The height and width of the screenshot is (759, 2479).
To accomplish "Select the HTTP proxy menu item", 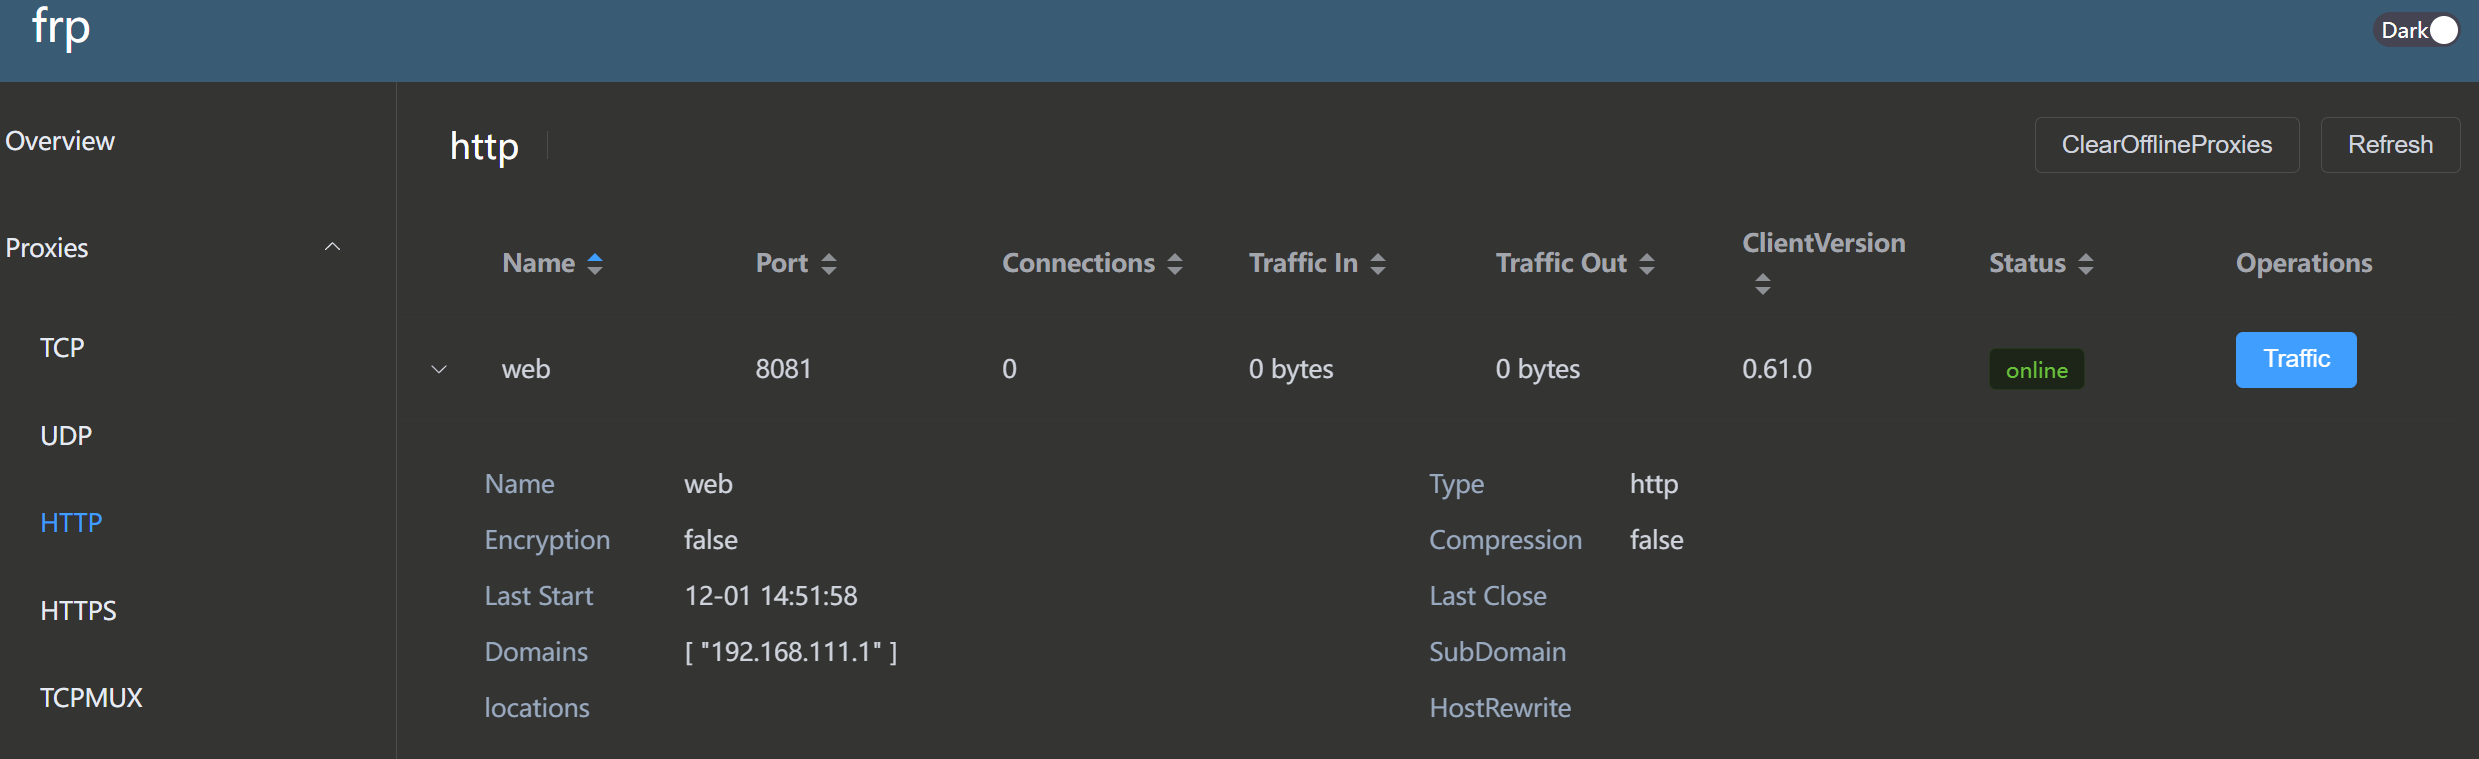I will click(x=71, y=523).
